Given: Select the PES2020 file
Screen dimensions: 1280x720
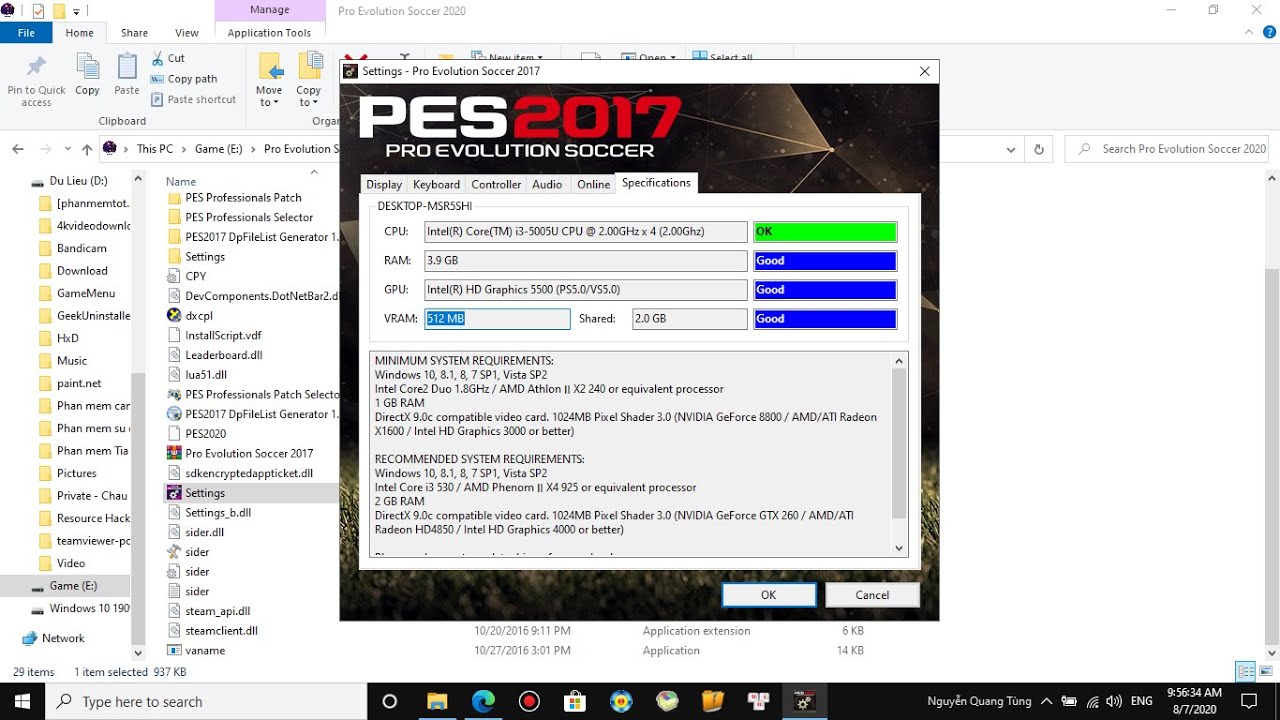Looking at the screenshot, I should click(x=205, y=434).
